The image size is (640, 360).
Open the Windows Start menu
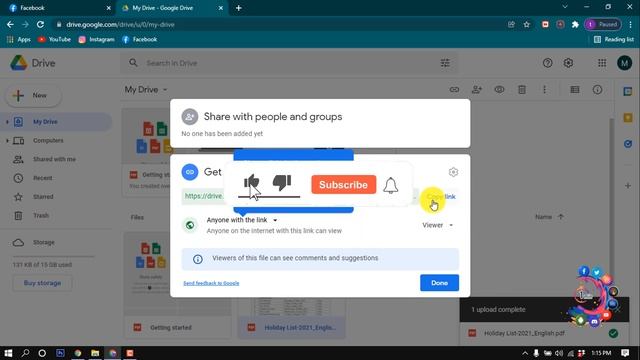[8, 353]
